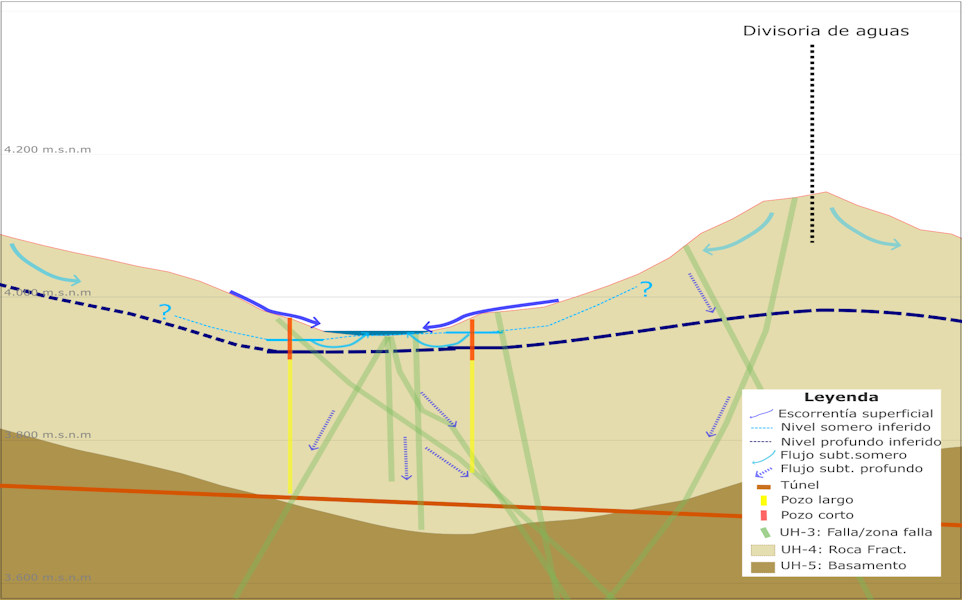The height and width of the screenshot is (600, 962).
Task: Click the "Divisoria de aguas" title label
Action: click(x=825, y=31)
